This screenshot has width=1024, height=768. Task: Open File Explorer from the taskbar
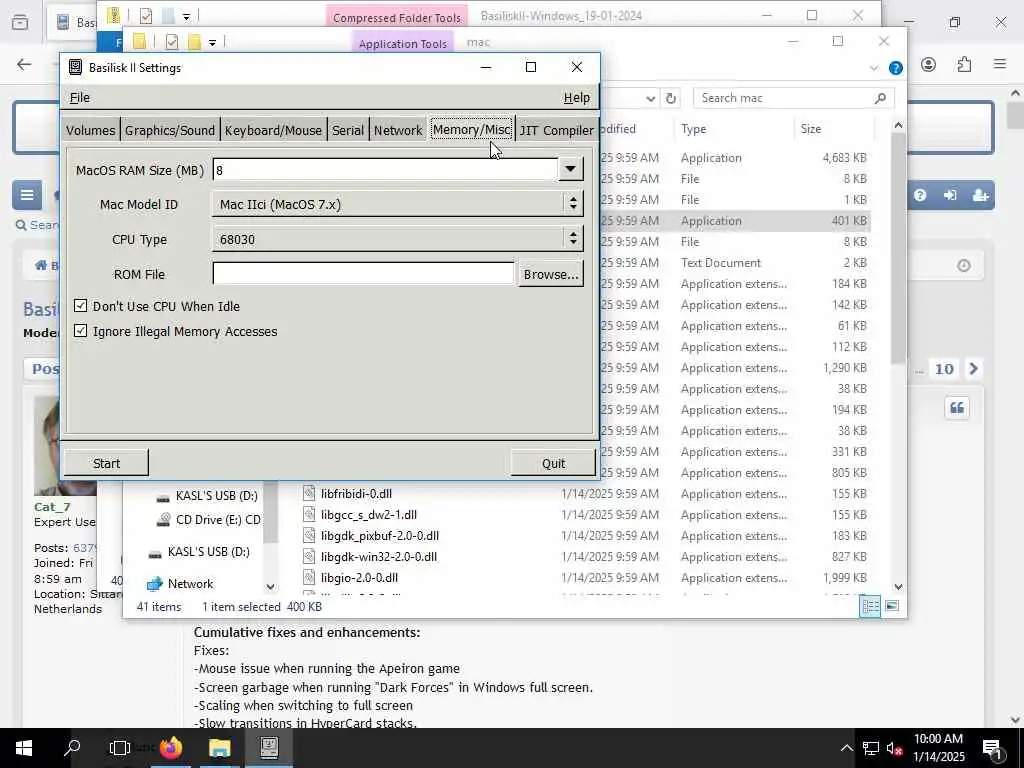click(219, 748)
